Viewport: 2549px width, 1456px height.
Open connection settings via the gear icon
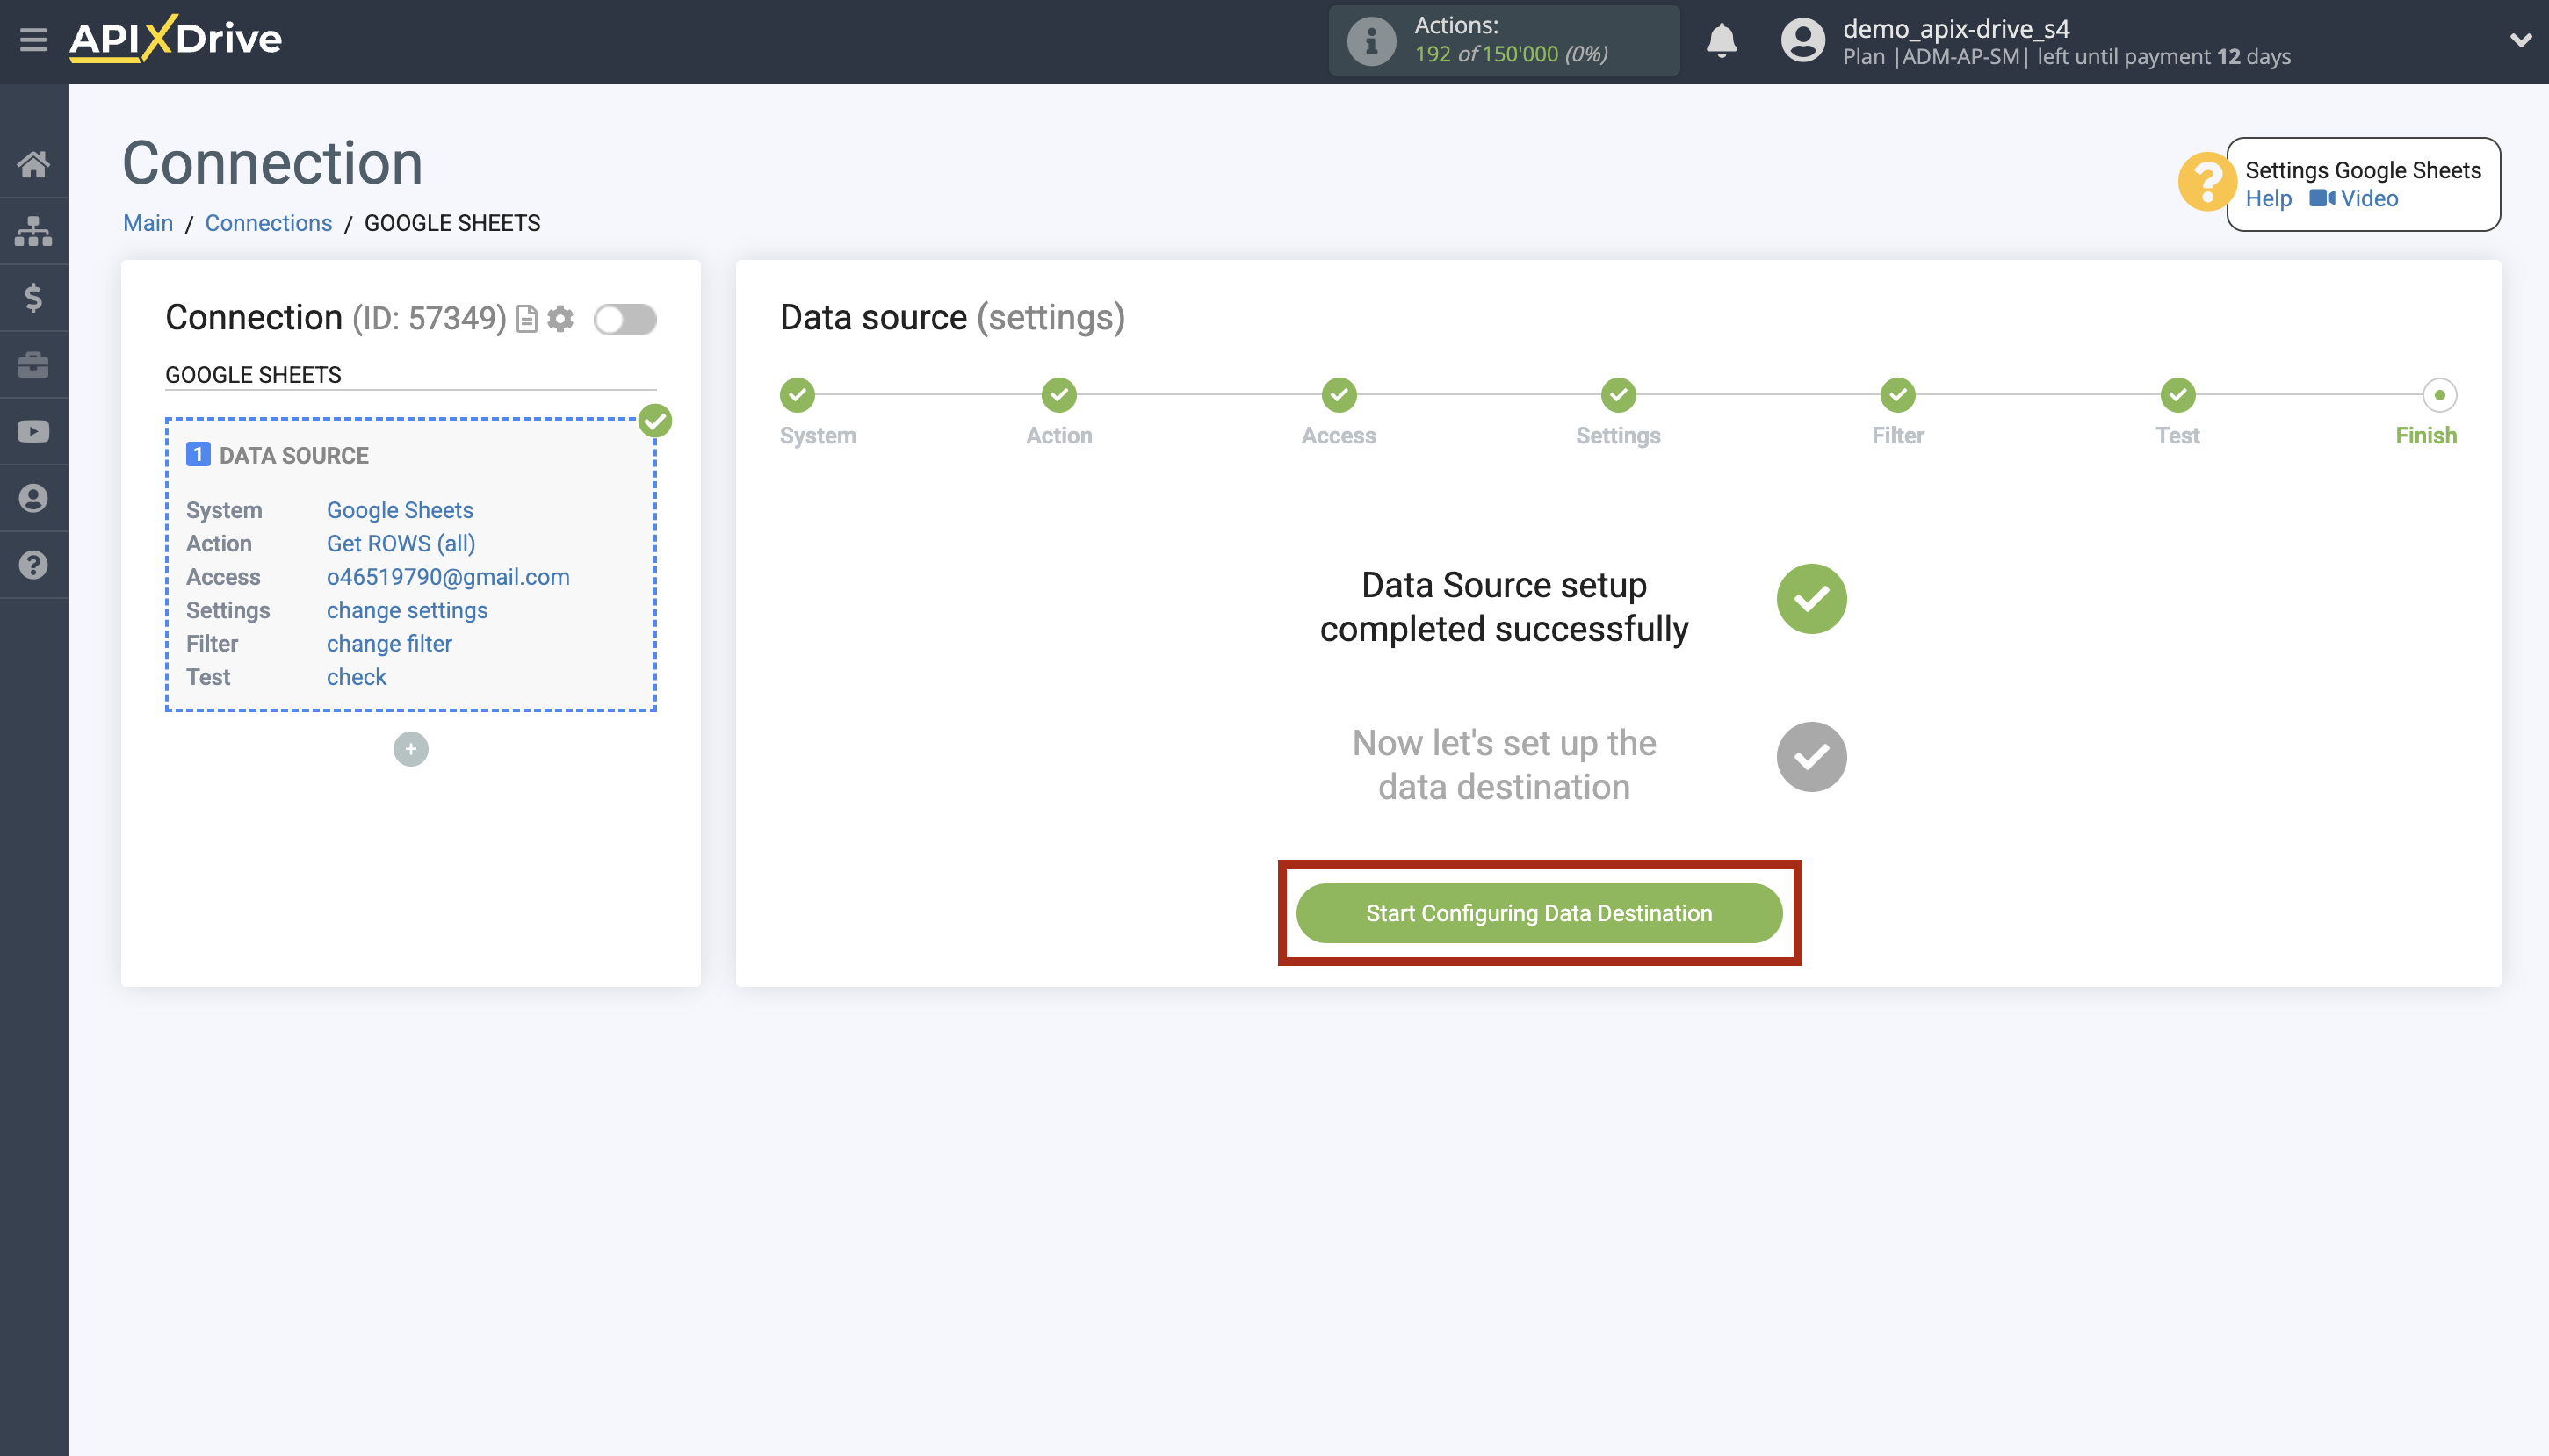point(561,318)
